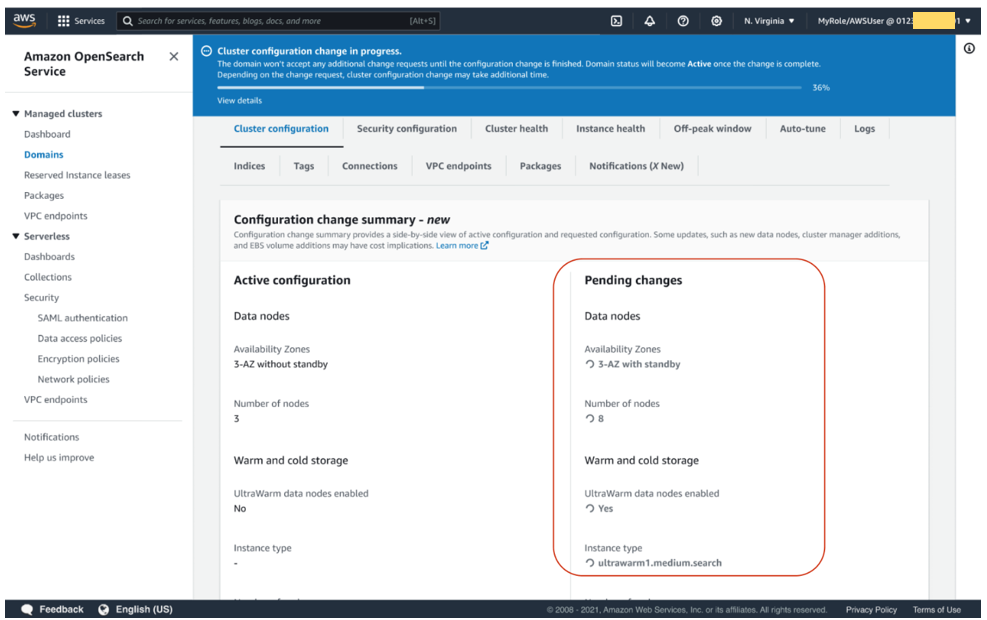Click the search magnifier icon

pos(128,21)
